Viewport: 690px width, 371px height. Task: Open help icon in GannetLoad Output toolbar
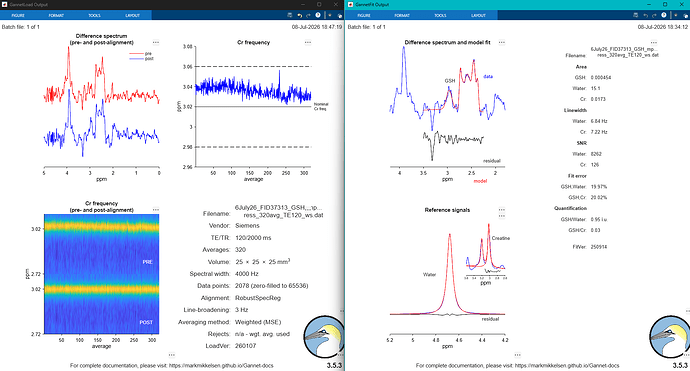point(318,15)
